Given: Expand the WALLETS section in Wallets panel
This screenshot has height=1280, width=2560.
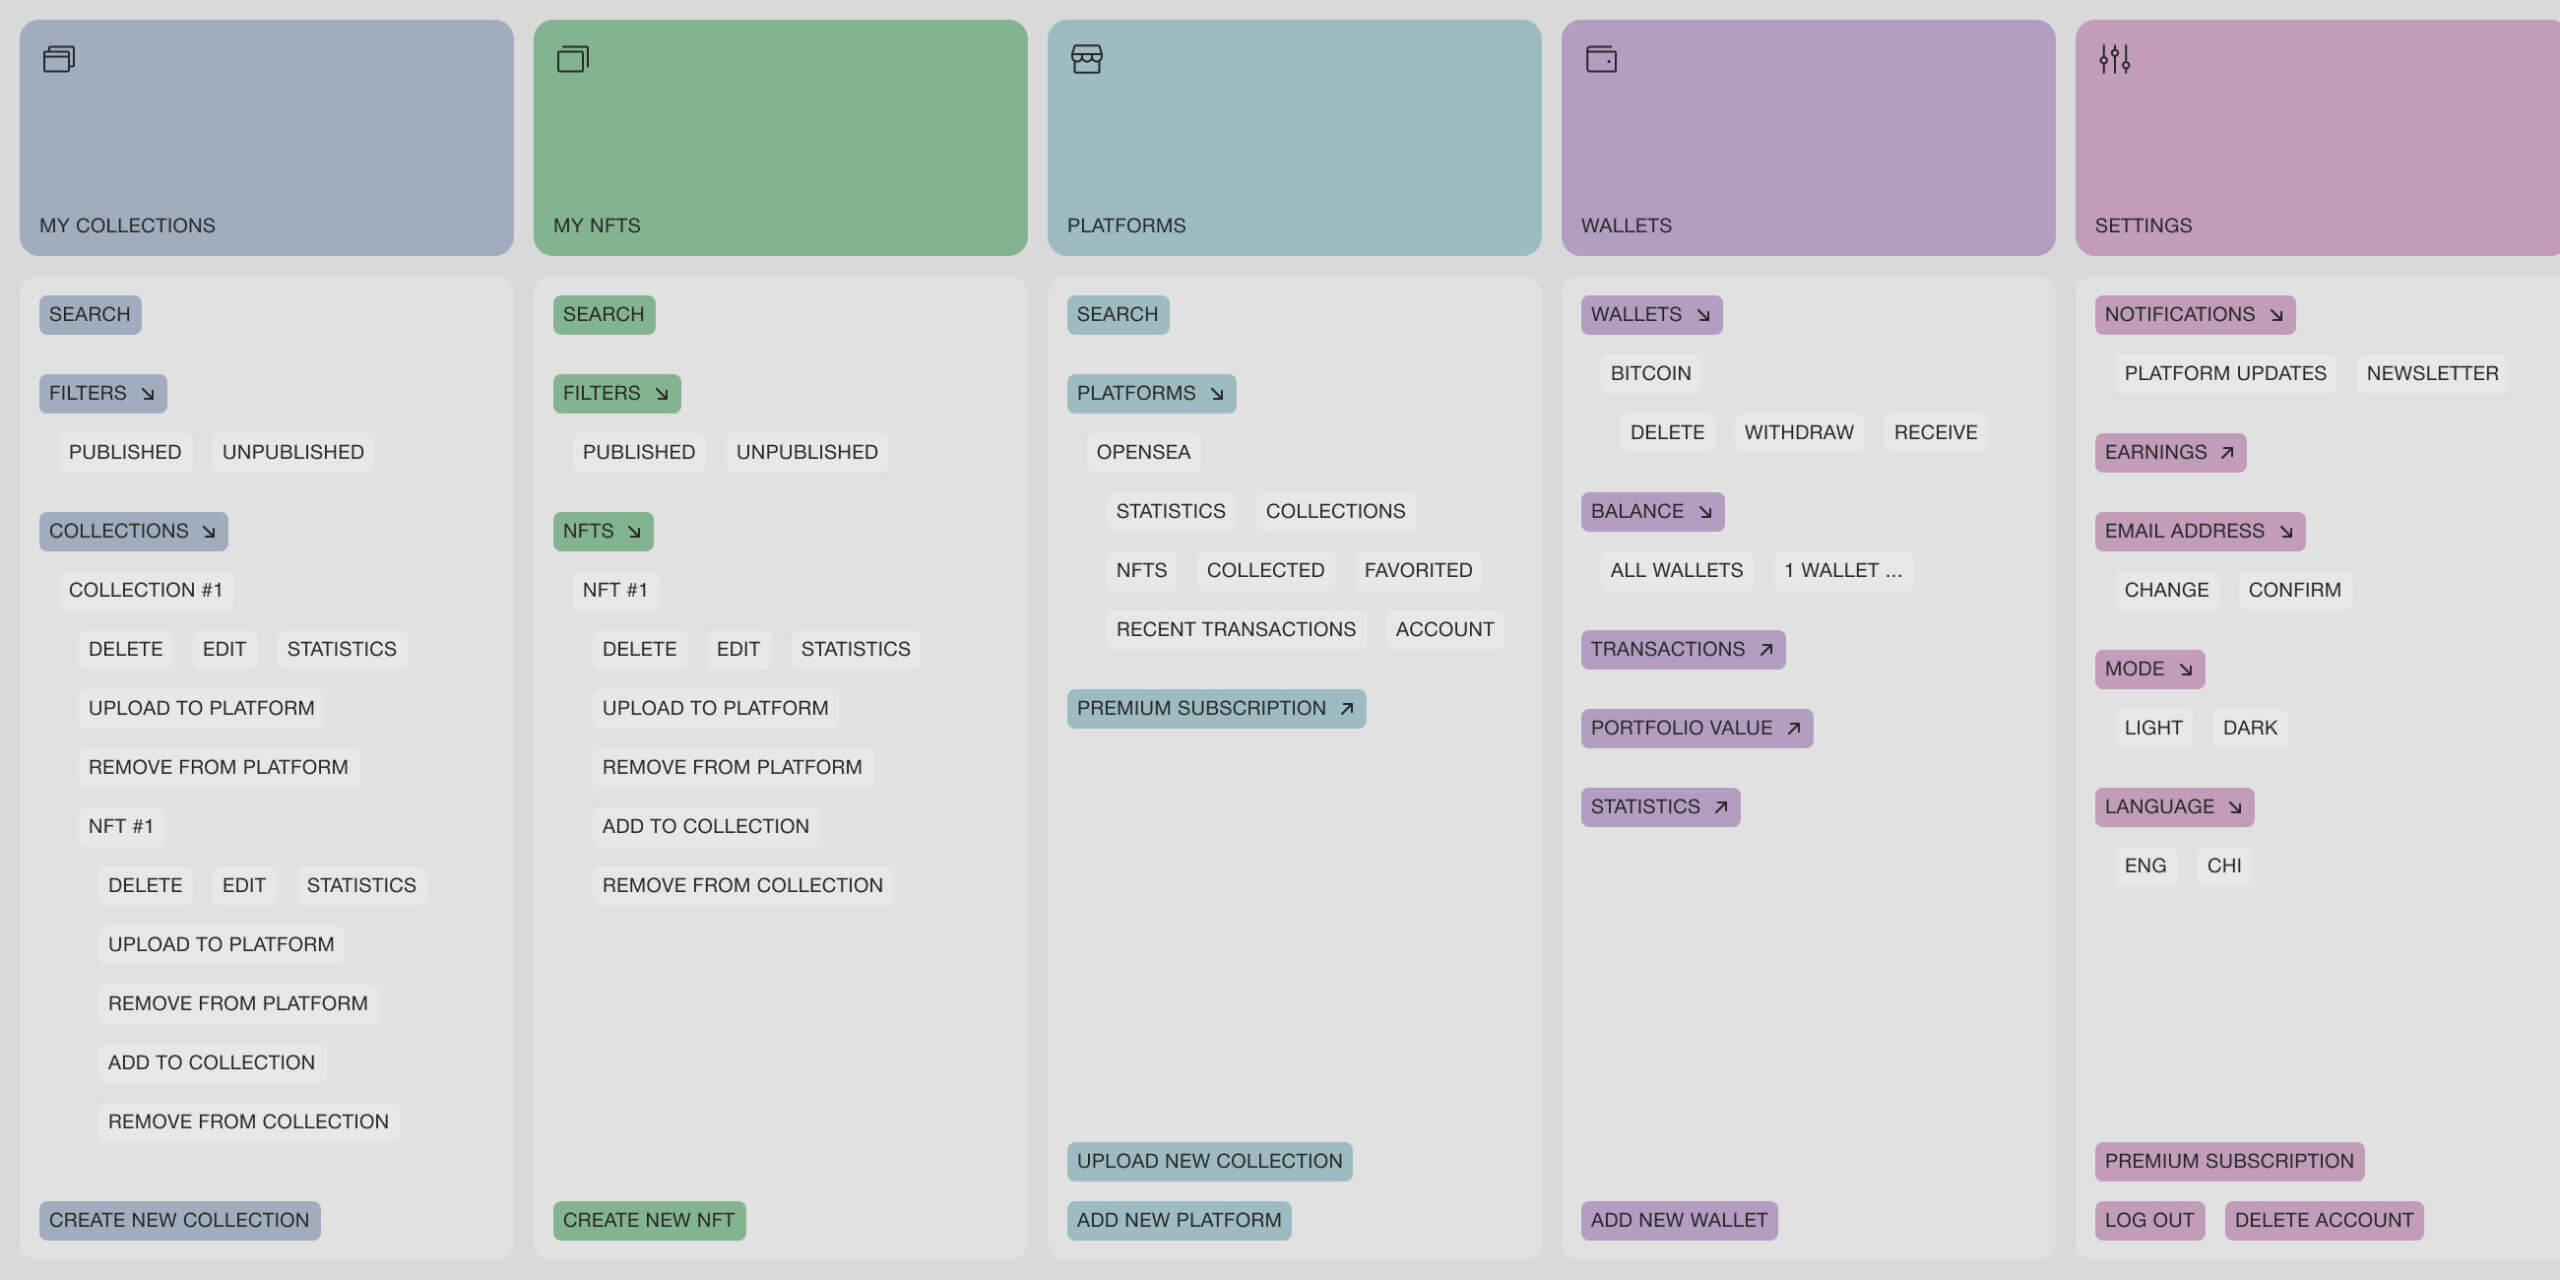Looking at the screenshot, I should 1651,313.
